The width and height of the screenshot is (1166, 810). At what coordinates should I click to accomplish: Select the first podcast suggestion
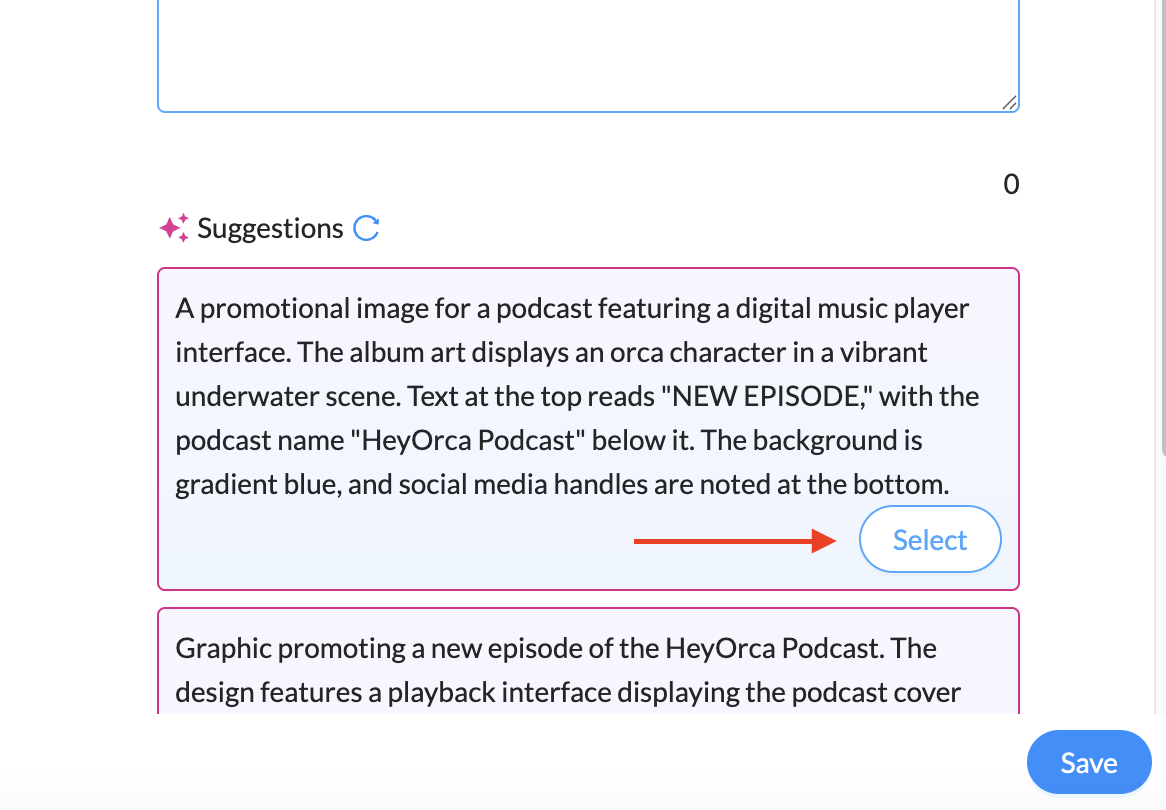click(930, 539)
